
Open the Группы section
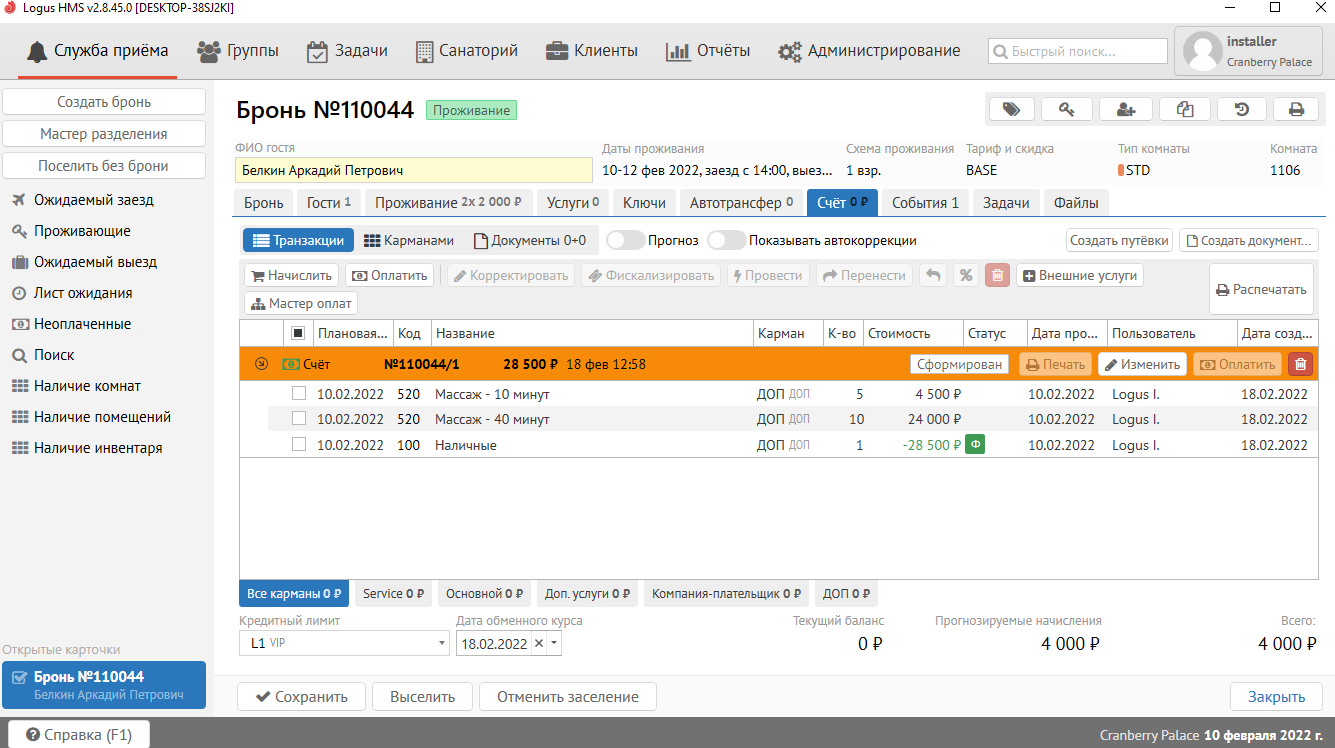point(238,51)
